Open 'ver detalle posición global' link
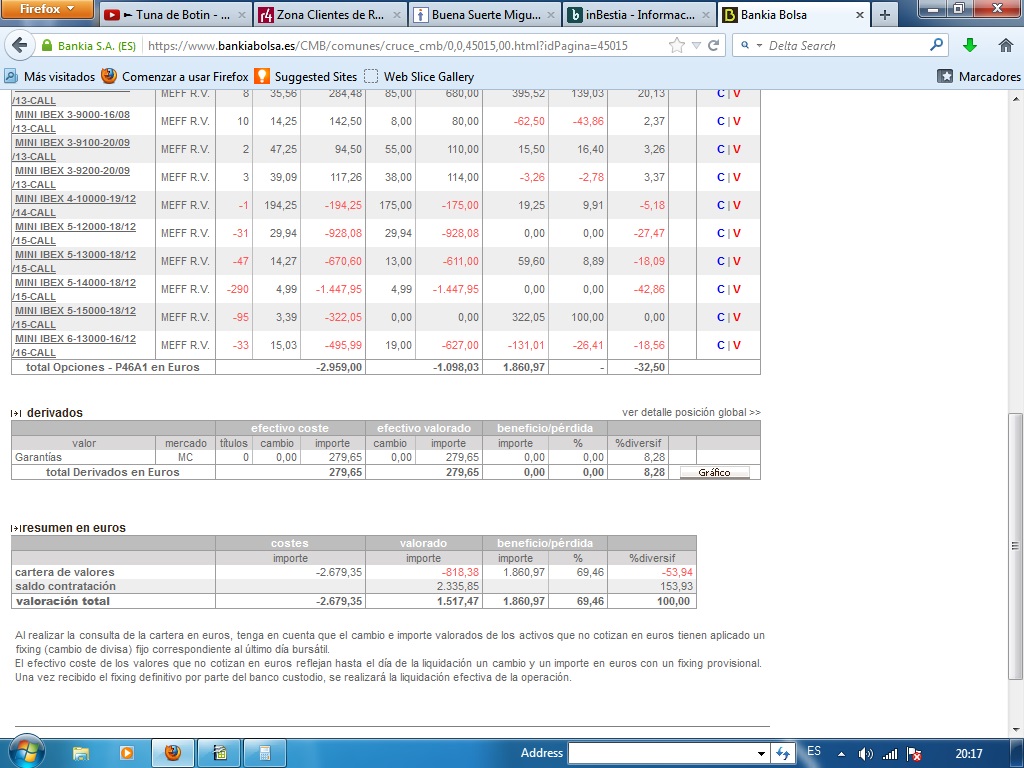This screenshot has height=768, width=1024. 691,412
